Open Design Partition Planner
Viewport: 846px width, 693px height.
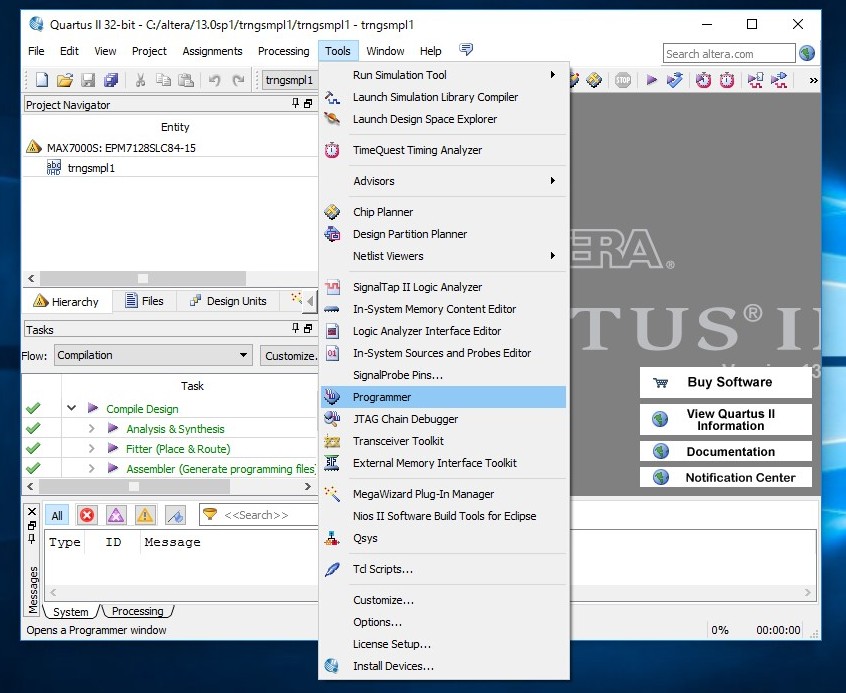[x=443, y=234]
